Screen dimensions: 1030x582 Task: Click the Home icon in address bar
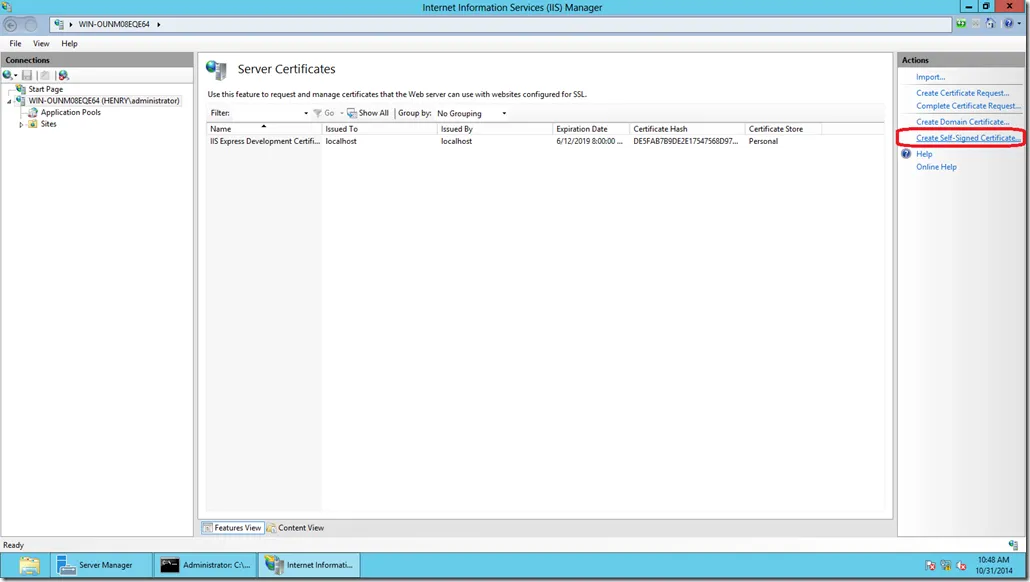[x=991, y=24]
